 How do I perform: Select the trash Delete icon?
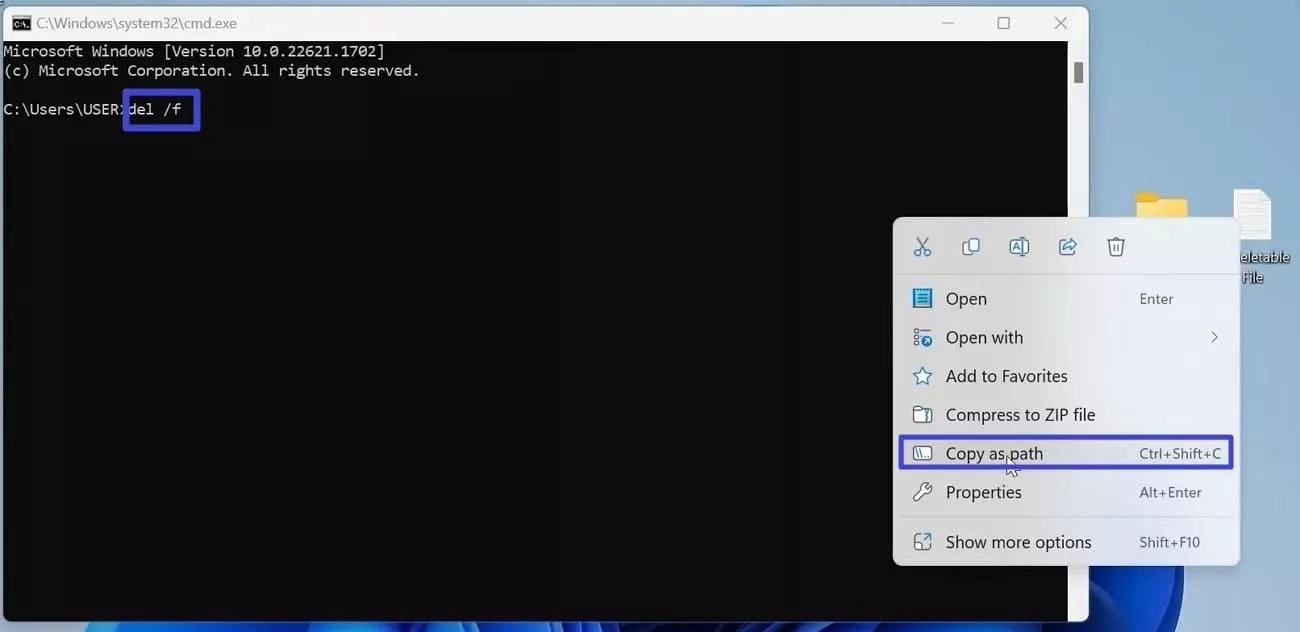tap(1114, 246)
